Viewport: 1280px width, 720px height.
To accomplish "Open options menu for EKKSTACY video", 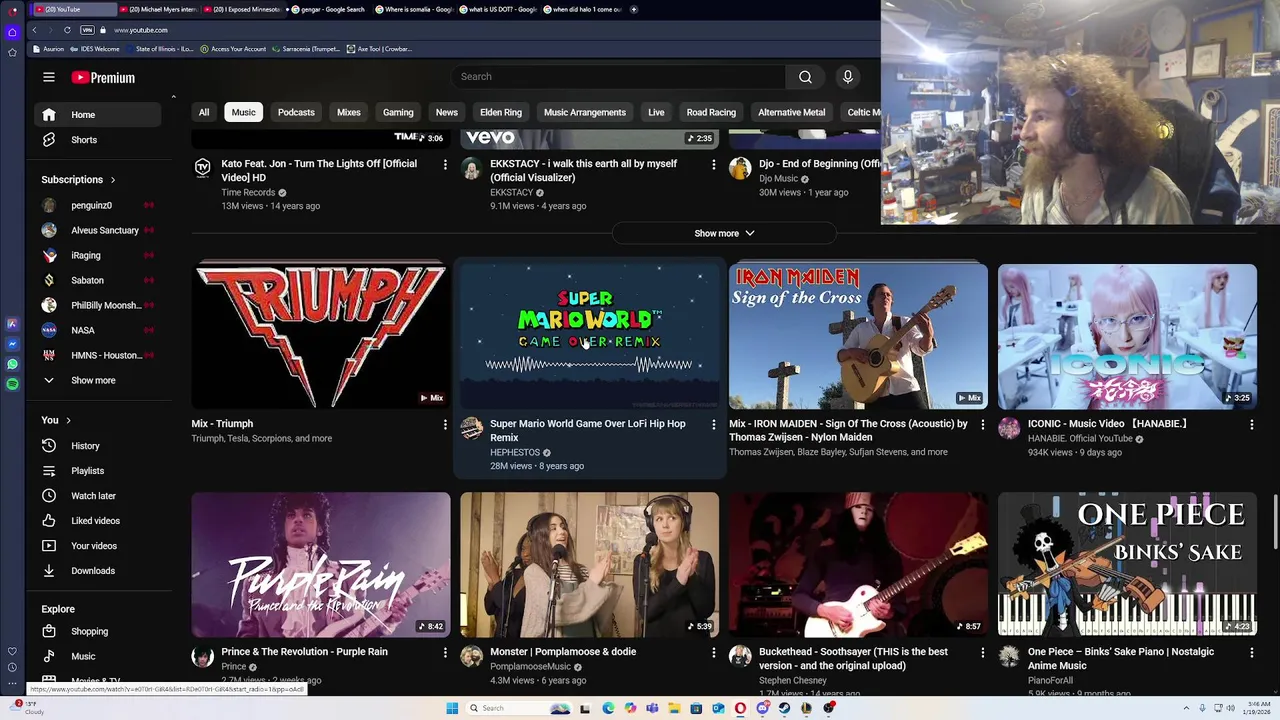I will [x=713, y=164].
